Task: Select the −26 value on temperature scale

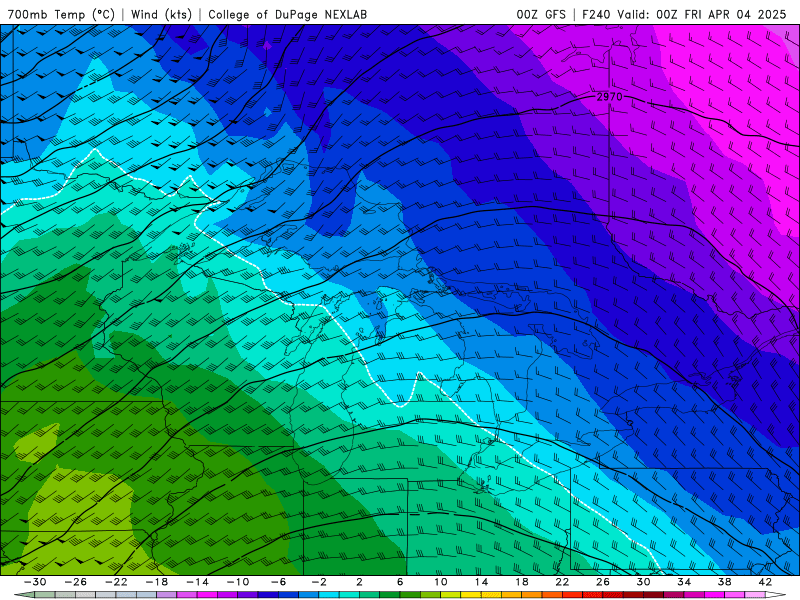Action: 76,582
